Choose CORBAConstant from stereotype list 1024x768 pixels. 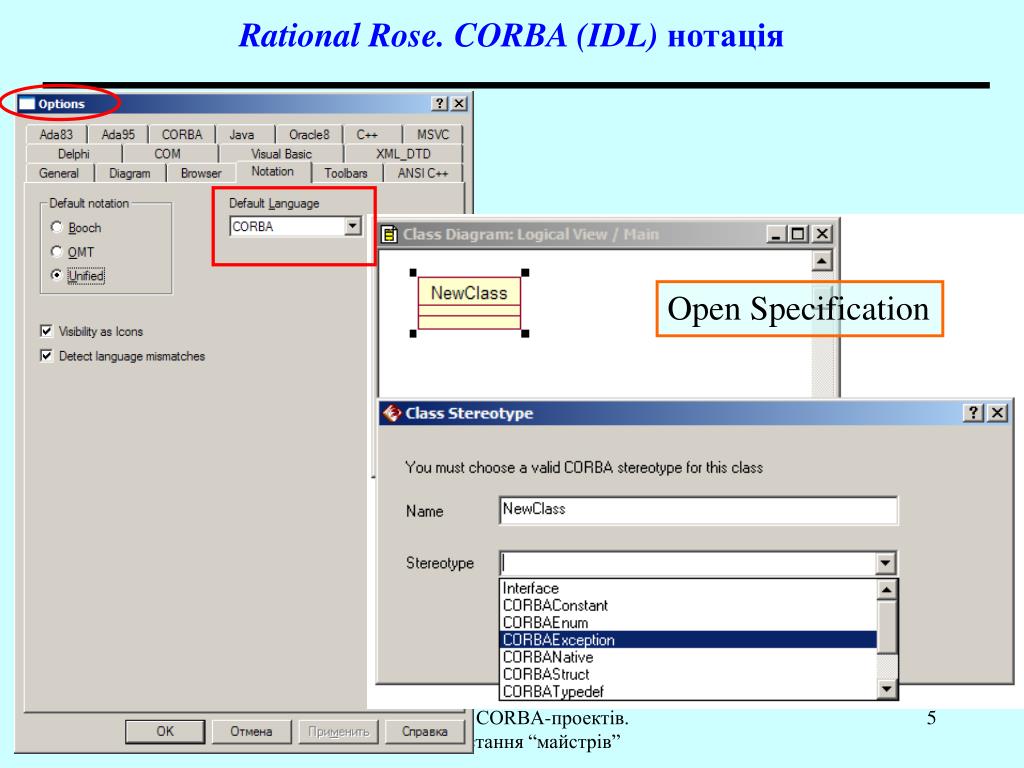[x=689, y=605]
